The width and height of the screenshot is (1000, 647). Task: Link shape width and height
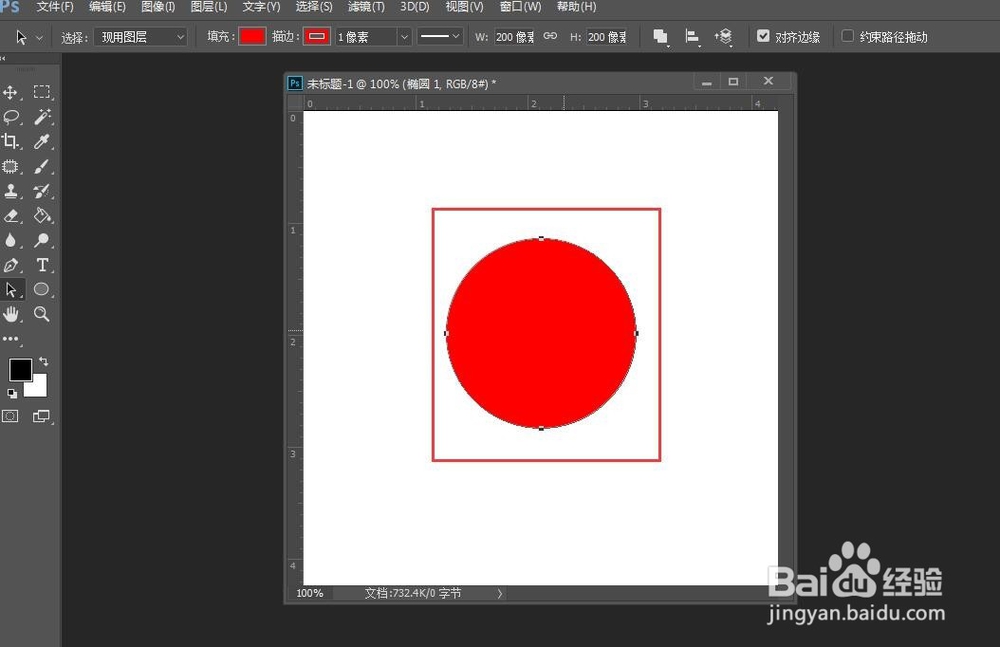tap(550, 36)
